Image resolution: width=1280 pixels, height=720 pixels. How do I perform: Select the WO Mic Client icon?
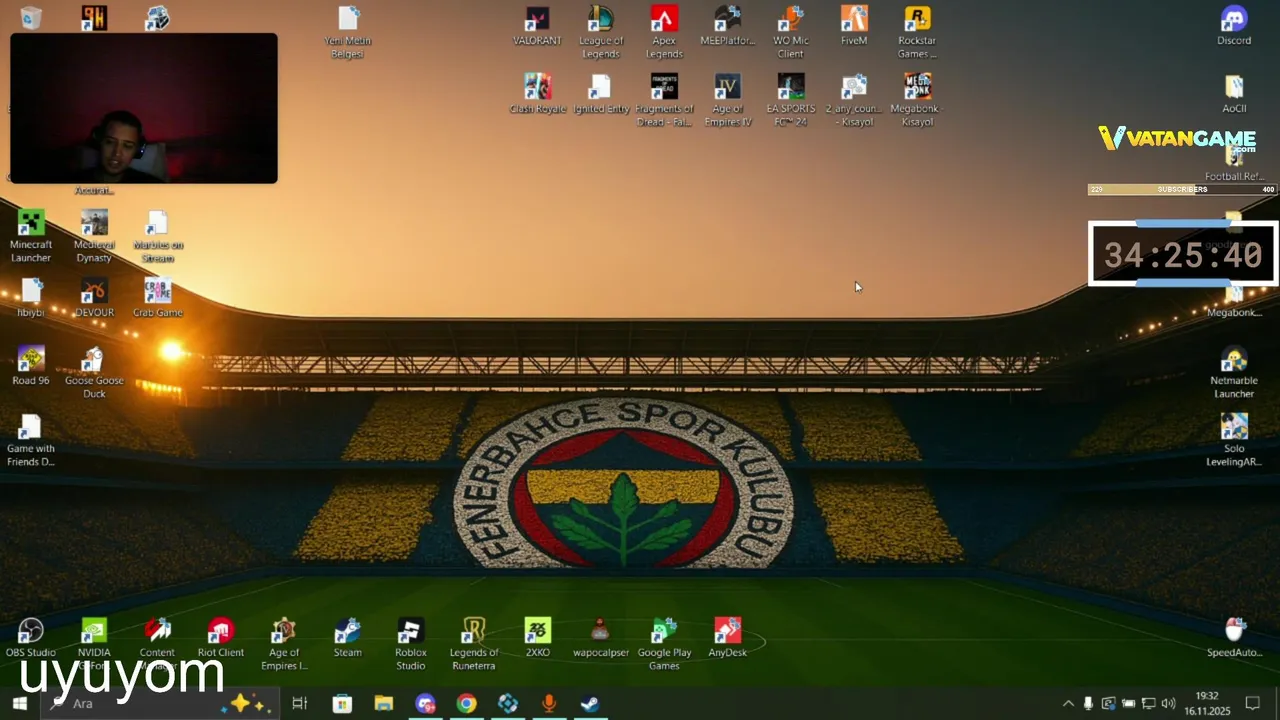coord(790,32)
